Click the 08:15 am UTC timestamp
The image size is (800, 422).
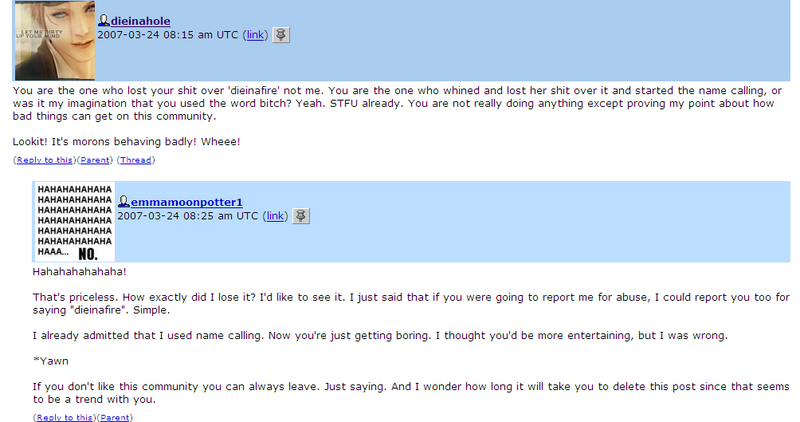(168, 35)
